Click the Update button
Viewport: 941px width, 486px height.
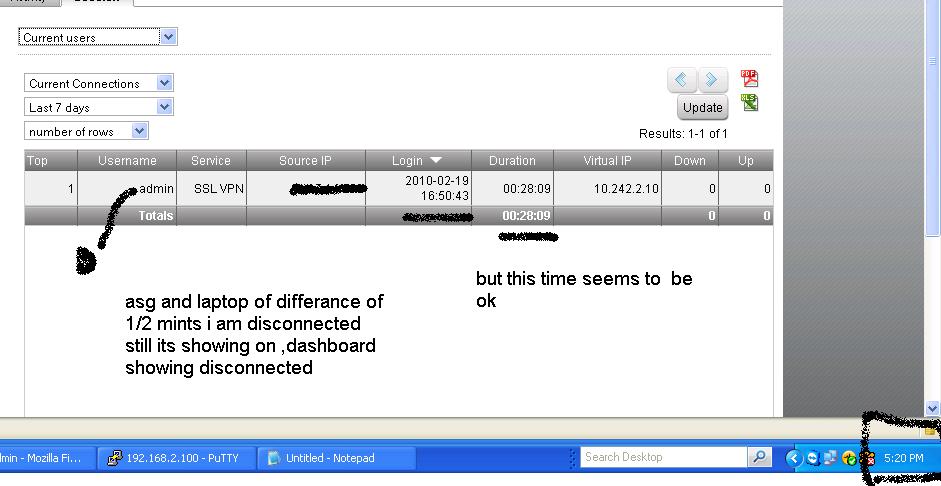[703, 108]
